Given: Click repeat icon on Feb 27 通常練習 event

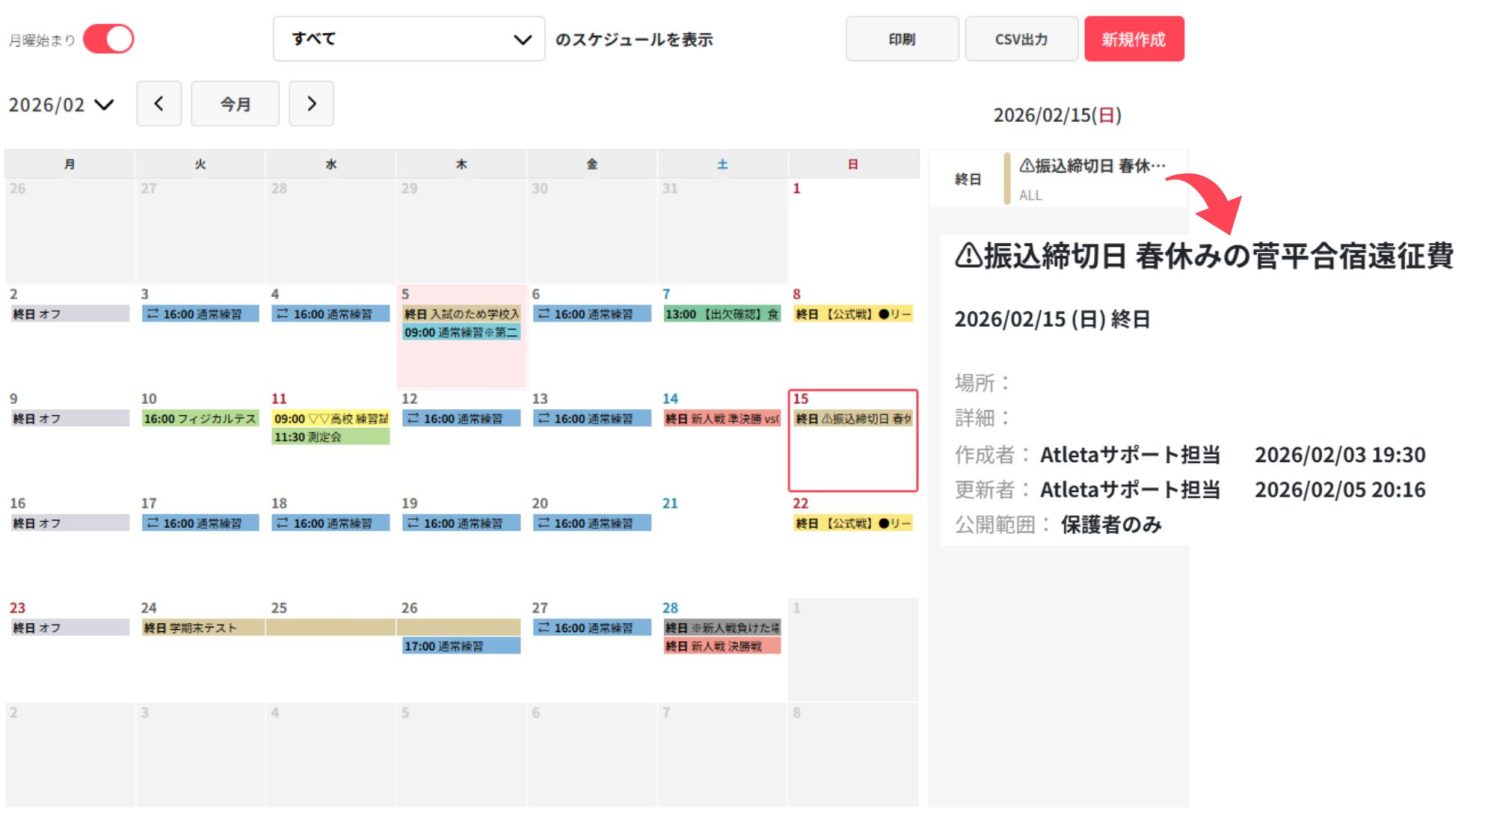Looking at the screenshot, I should pyautogui.click(x=543, y=628).
